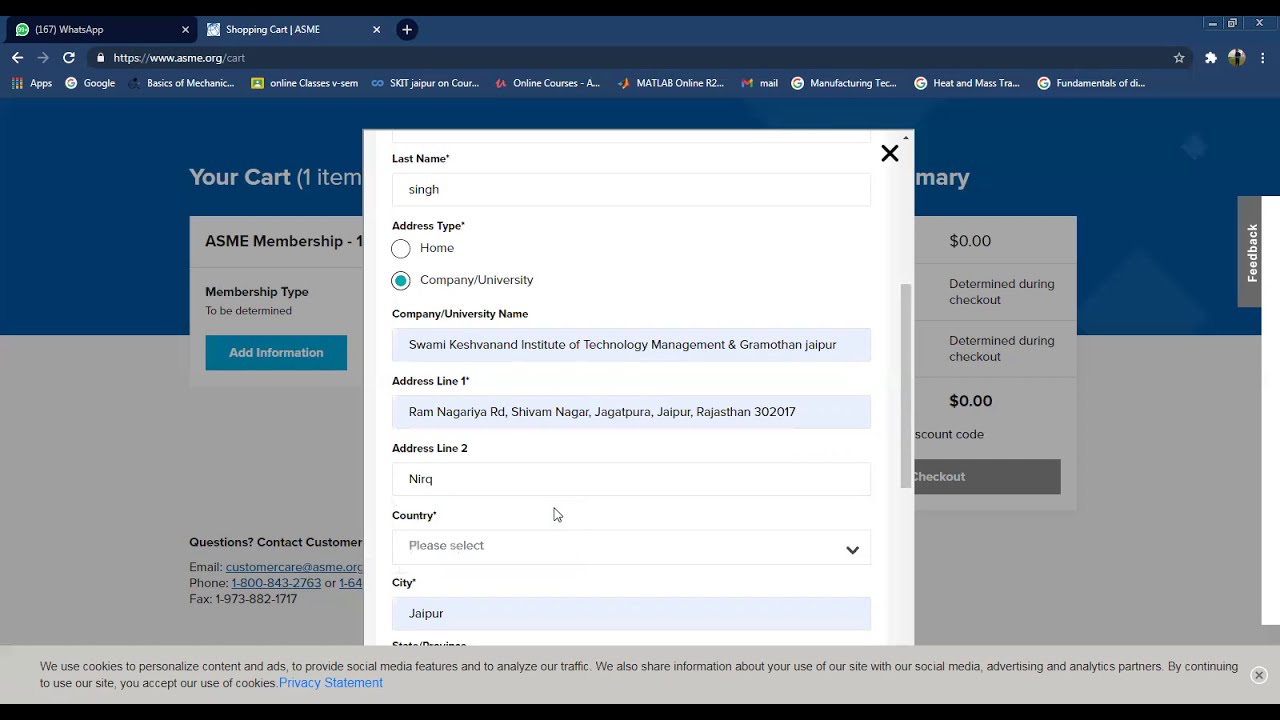Click the Checkout button

(987, 477)
